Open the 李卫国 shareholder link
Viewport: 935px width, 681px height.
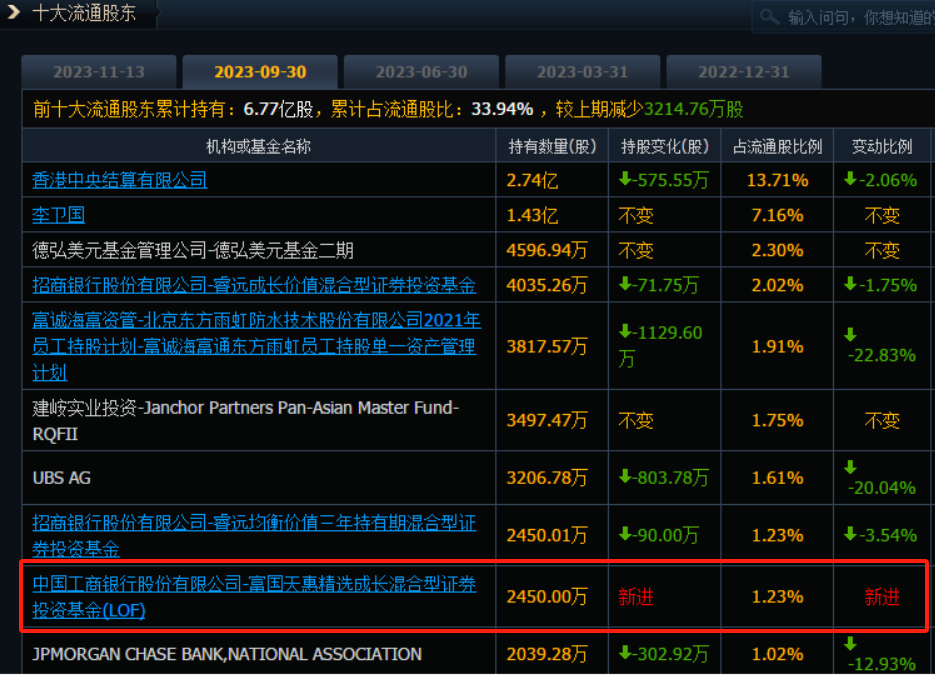point(58,215)
